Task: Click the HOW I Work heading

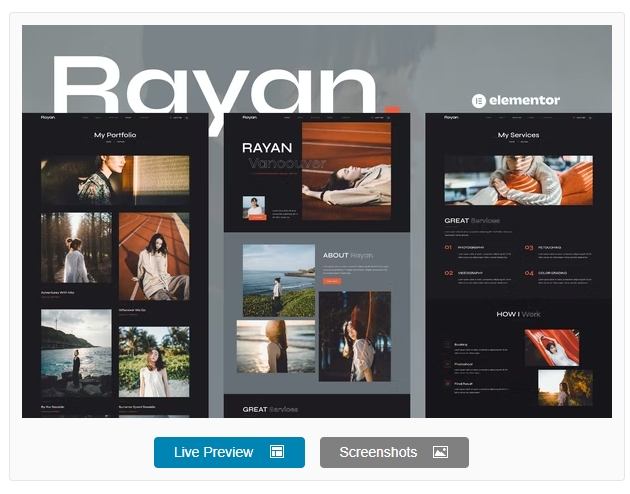Action: pos(518,314)
